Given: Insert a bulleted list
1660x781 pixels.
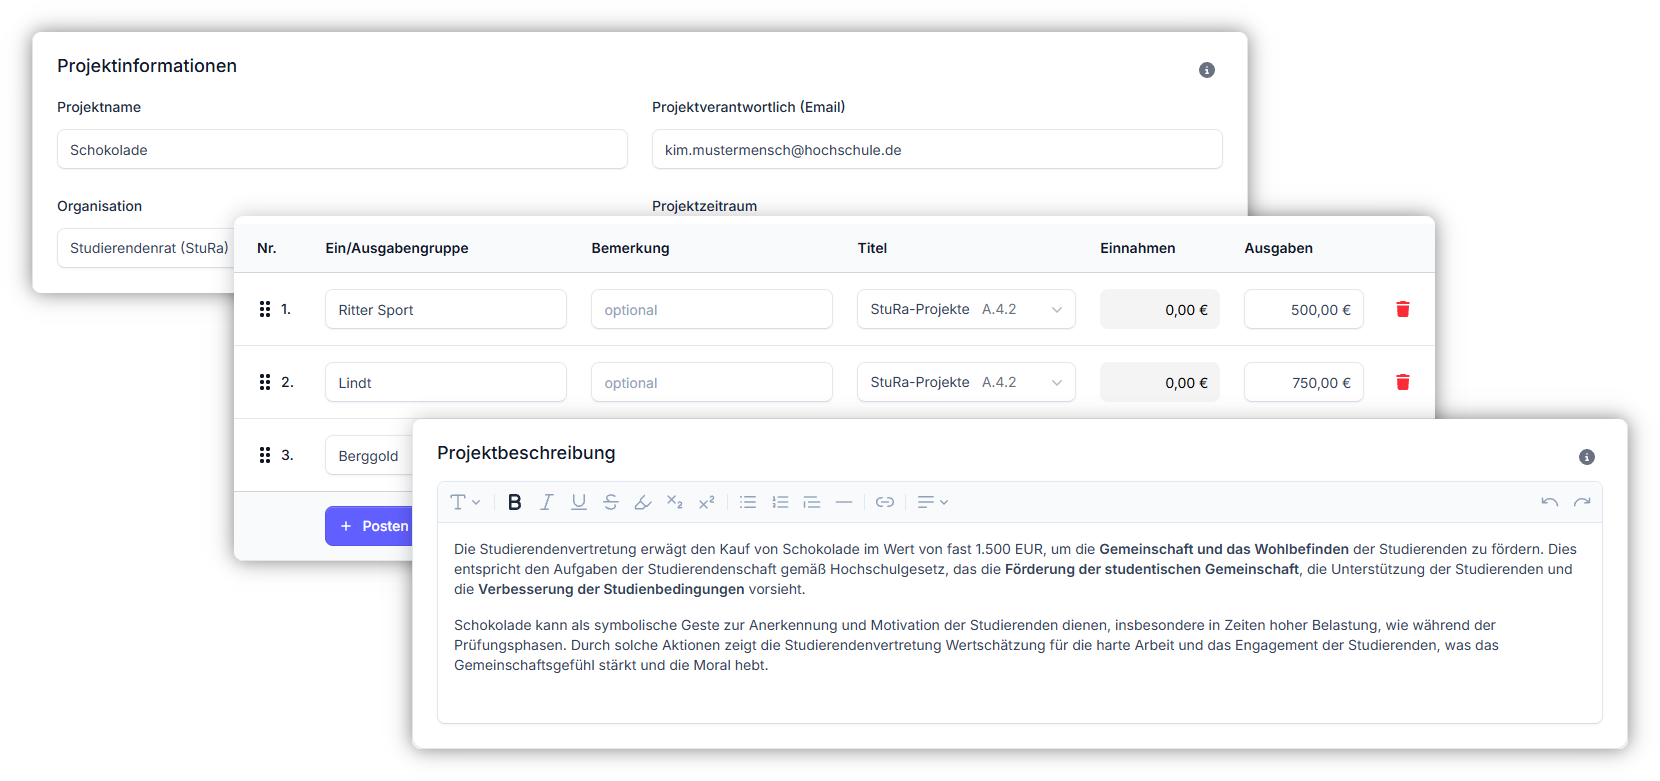Looking at the screenshot, I should (748, 502).
